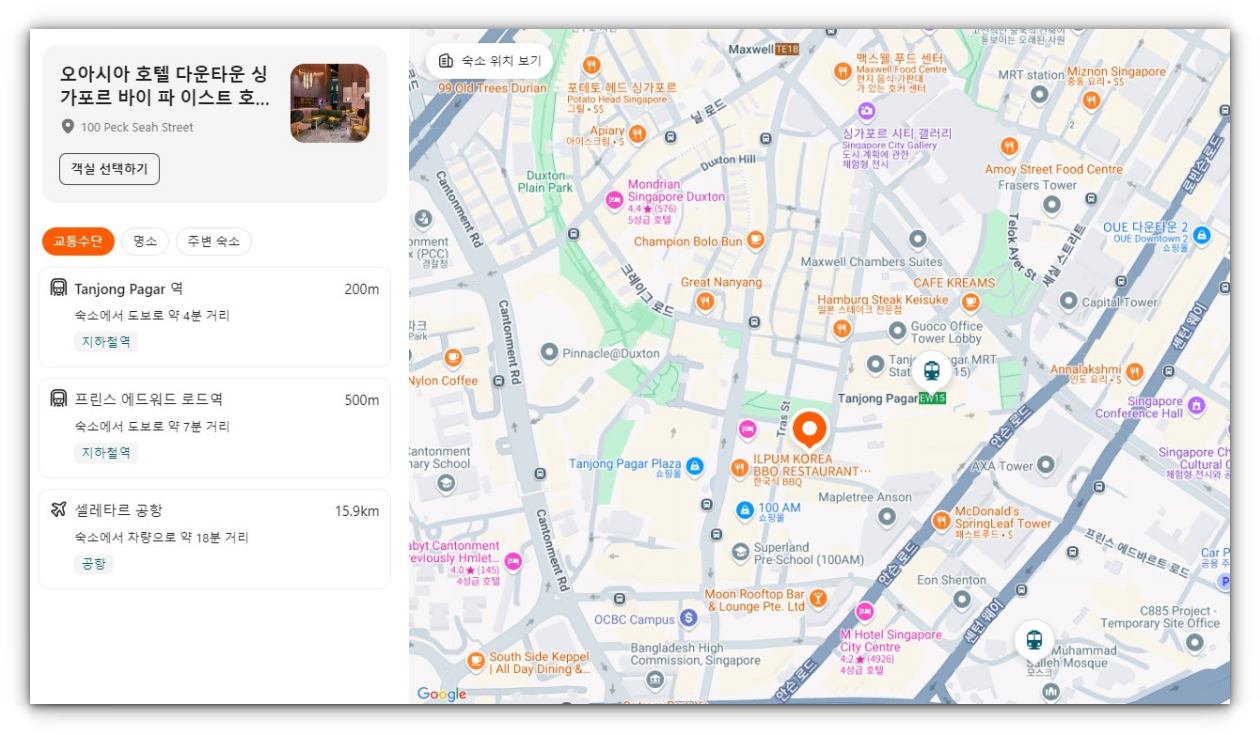Click the 100 Peck Seah Street address

coord(137,127)
